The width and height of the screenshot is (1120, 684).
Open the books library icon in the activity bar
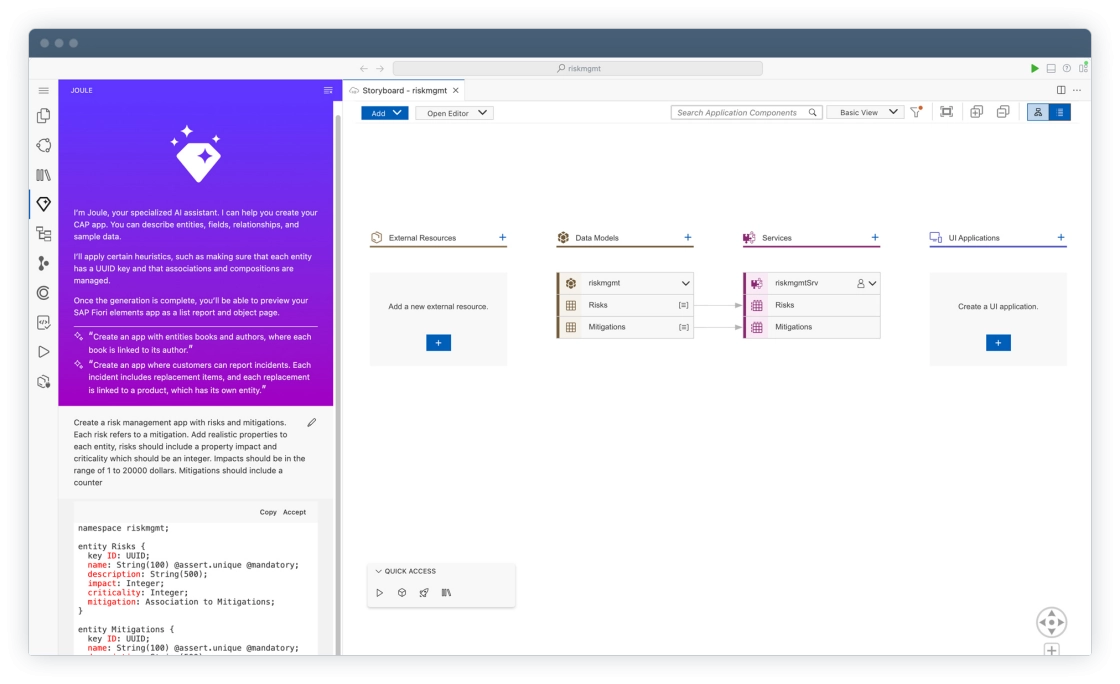pos(44,175)
